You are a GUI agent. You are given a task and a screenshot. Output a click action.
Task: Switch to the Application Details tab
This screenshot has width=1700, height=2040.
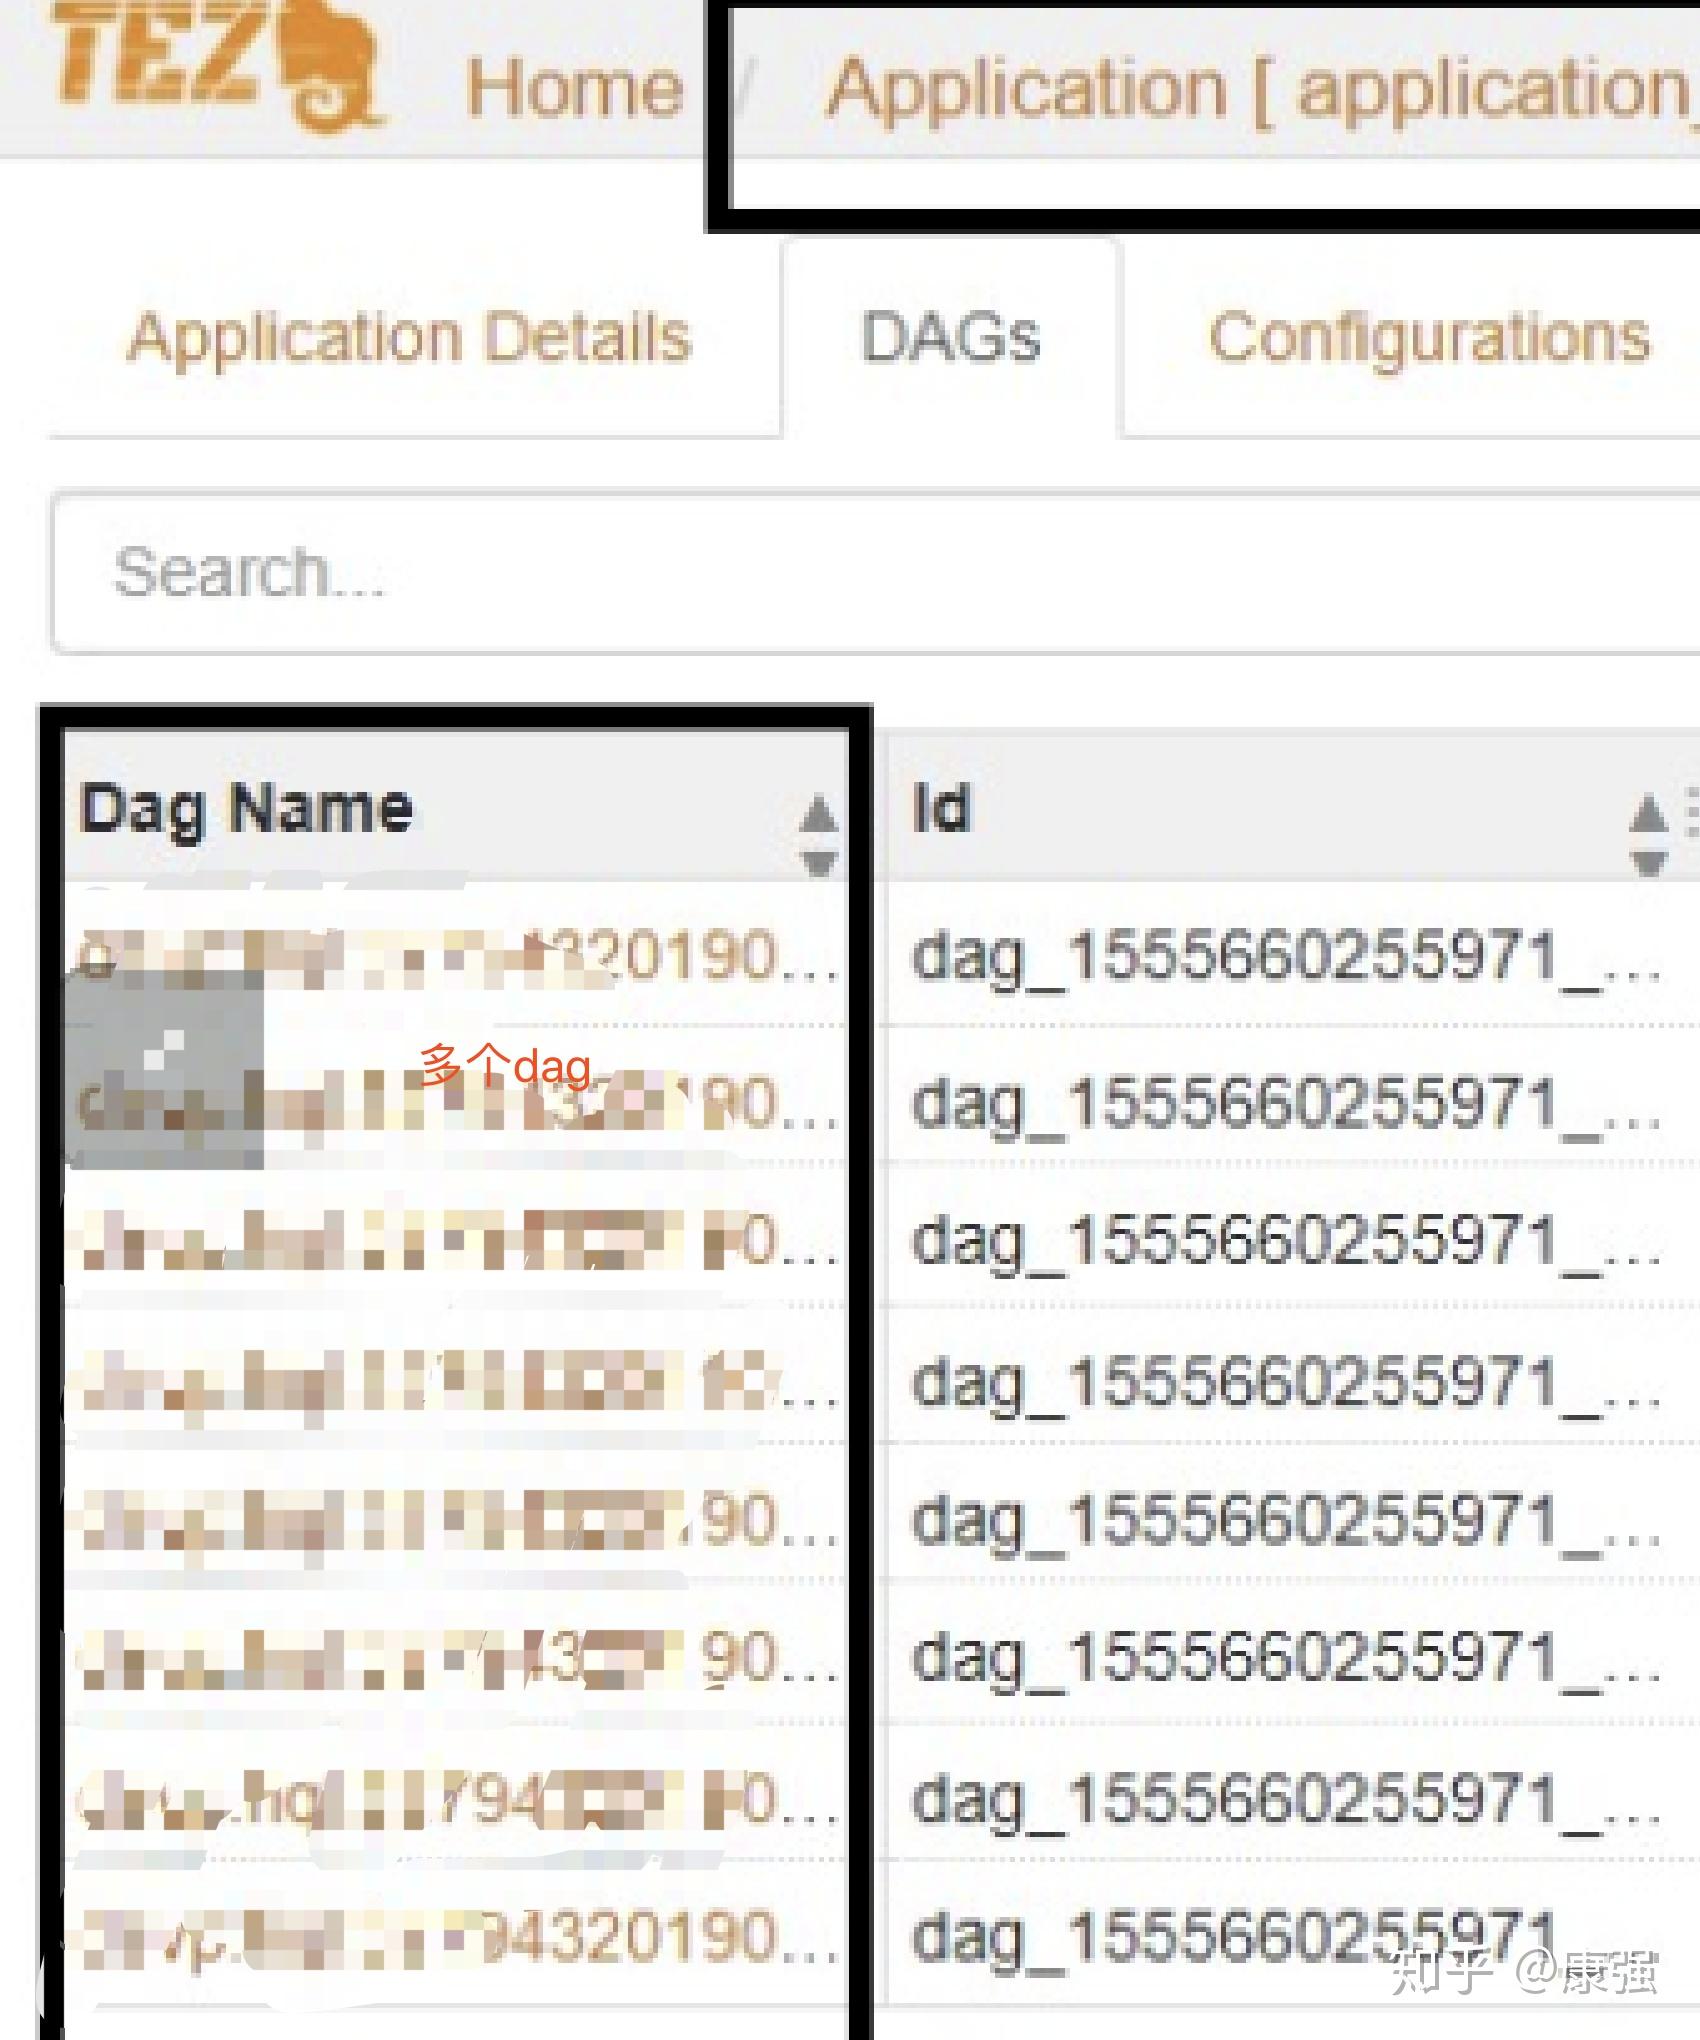click(410, 337)
